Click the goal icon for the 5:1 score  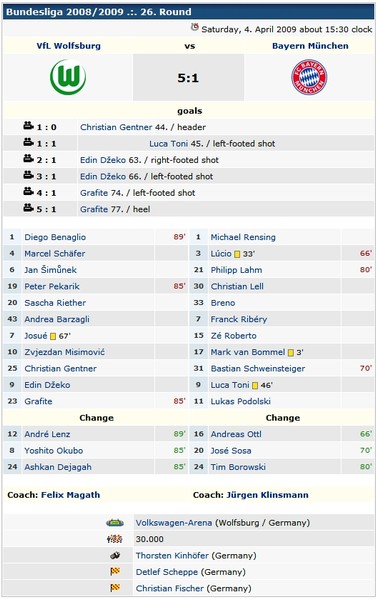tap(29, 207)
